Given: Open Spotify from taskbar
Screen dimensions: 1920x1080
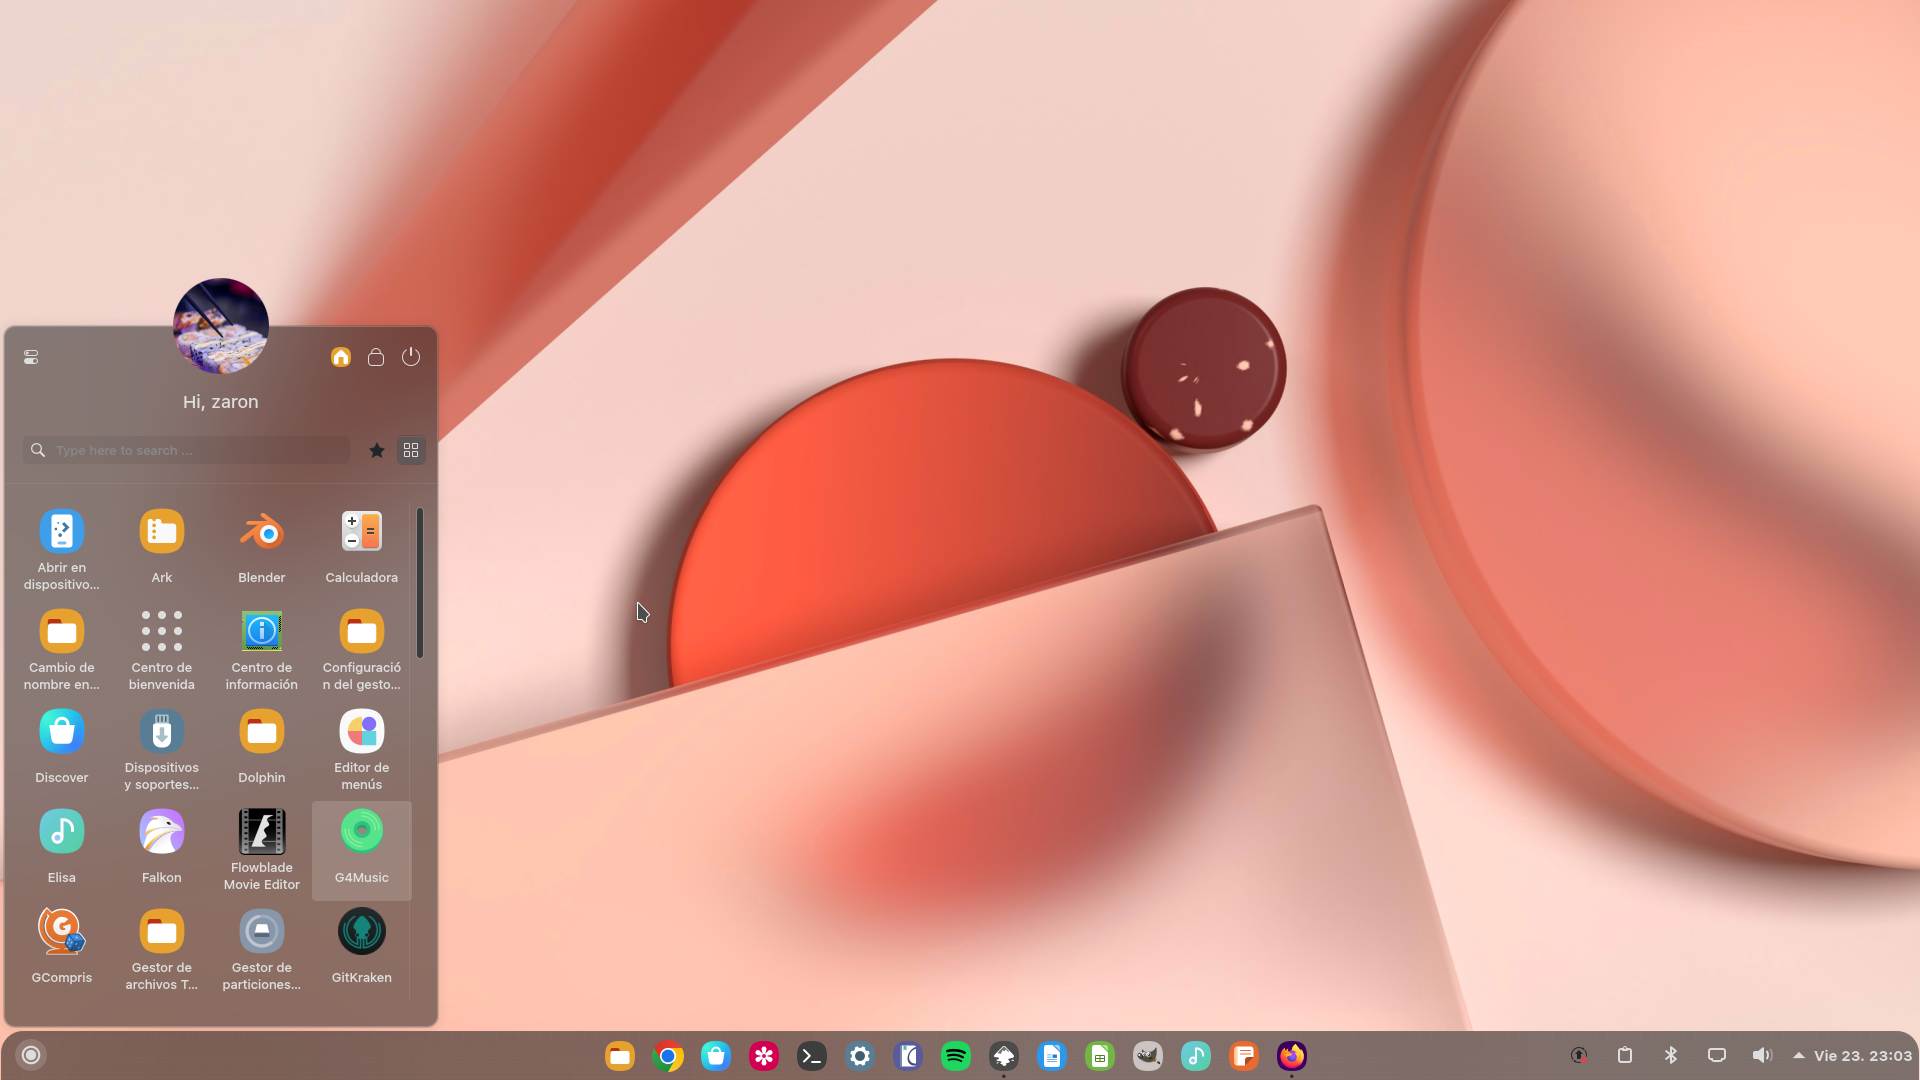Looking at the screenshot, I should 956,1056.
